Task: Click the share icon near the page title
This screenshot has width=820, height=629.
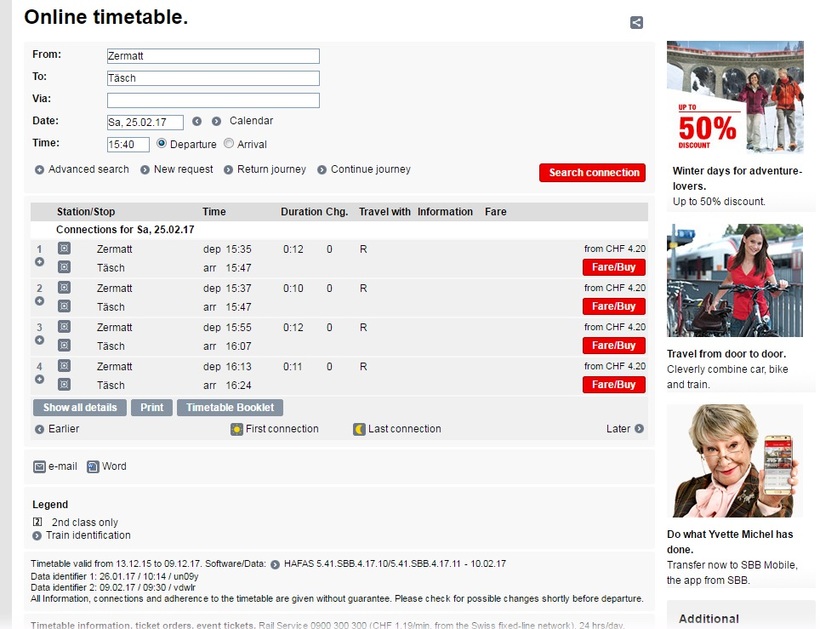Action: [x=636, y=23]
